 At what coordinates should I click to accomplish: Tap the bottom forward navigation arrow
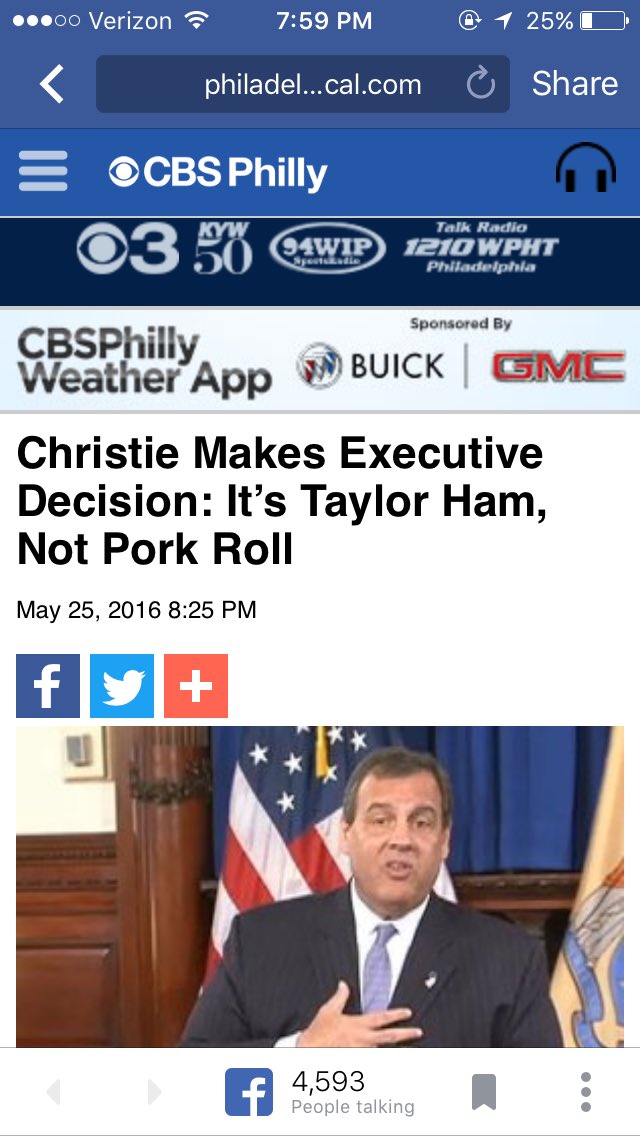tap(154, 1092)
